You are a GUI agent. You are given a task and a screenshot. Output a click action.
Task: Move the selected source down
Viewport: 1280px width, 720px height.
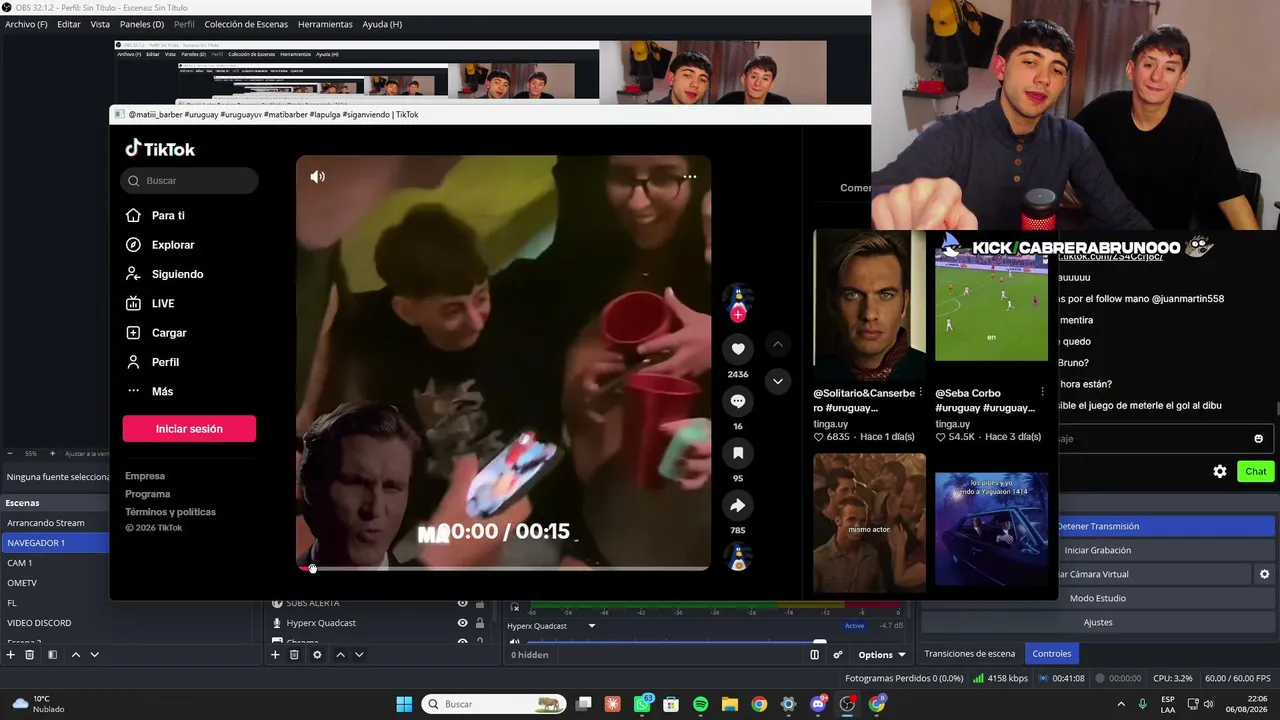coord(359,655)
